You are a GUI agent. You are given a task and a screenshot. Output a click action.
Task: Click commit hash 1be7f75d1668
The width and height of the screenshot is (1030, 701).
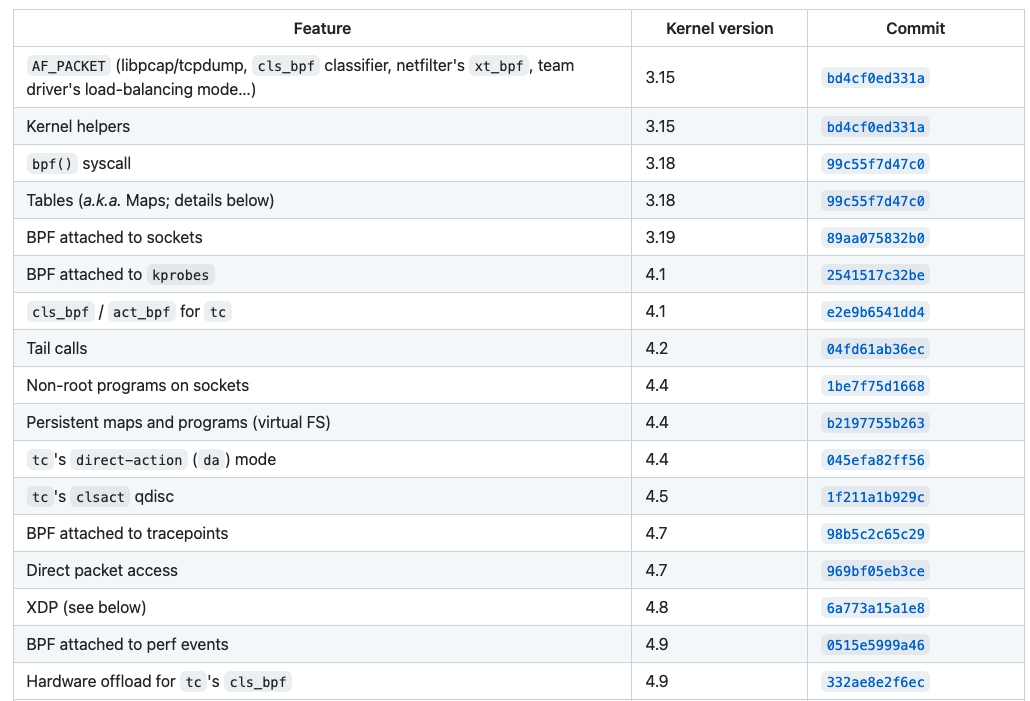click(875, 386)
